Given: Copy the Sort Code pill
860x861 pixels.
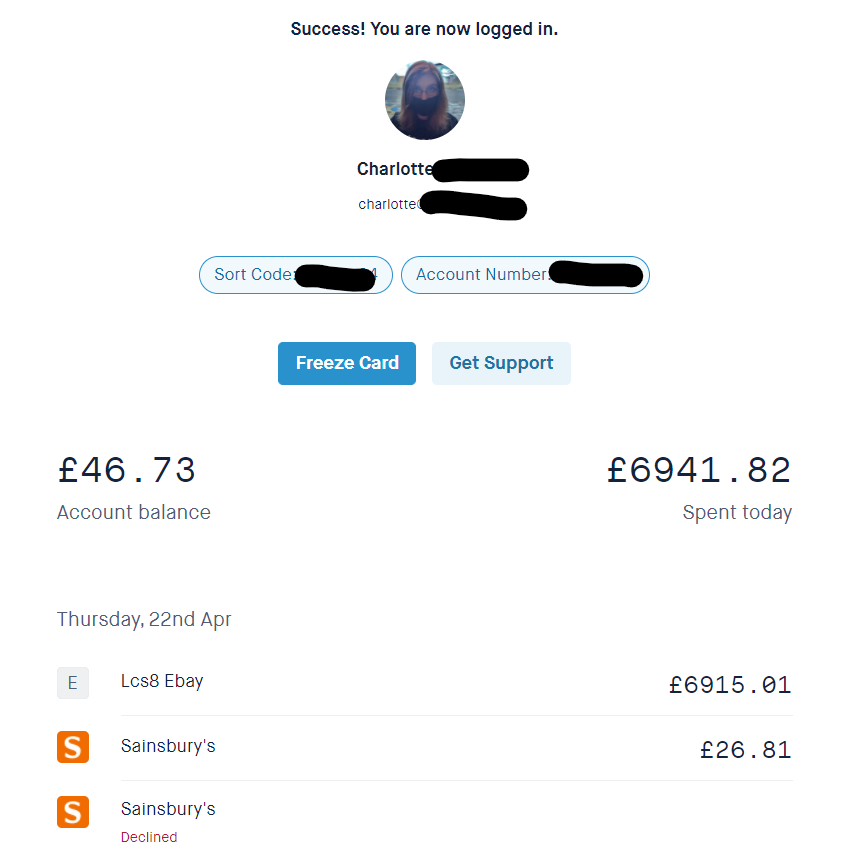Looking at the screenshot, I should [x=296, y=275].
